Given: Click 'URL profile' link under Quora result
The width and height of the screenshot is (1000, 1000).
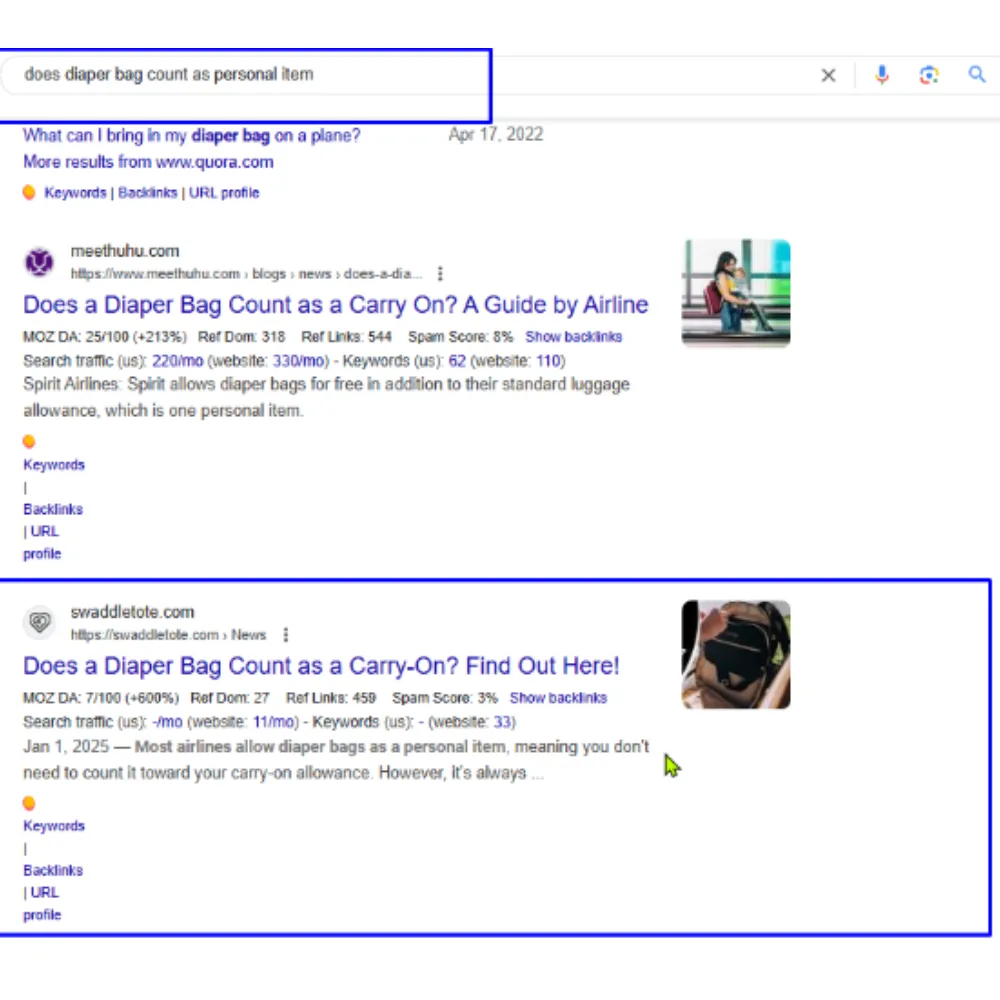Looking at the screenshot, I should 224,193.
